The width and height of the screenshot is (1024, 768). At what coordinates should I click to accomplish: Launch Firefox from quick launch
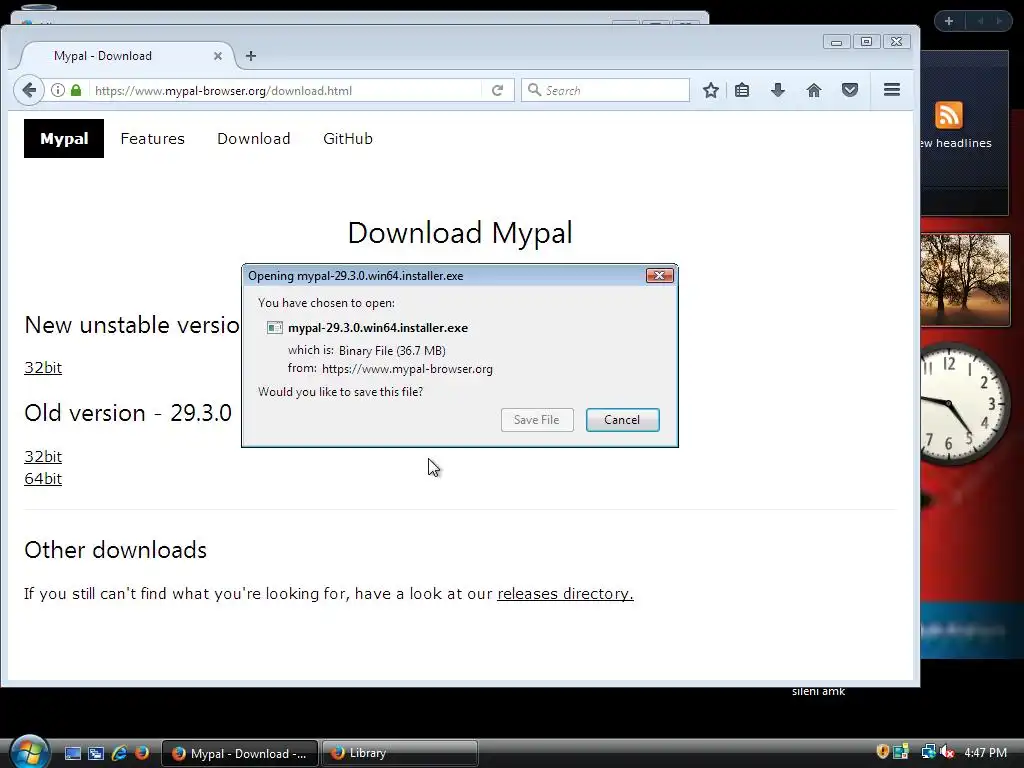[142, 753]
